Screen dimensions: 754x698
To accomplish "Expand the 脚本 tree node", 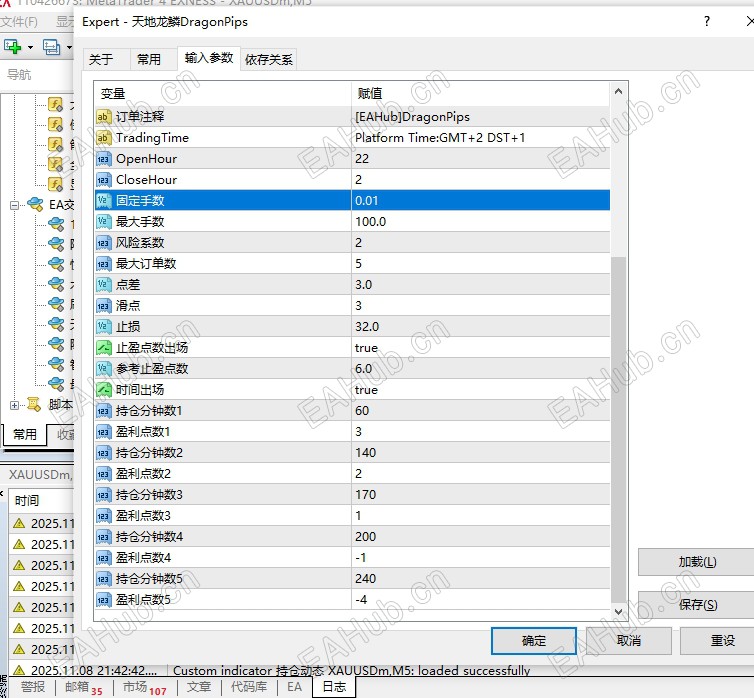I will (14, 405).
